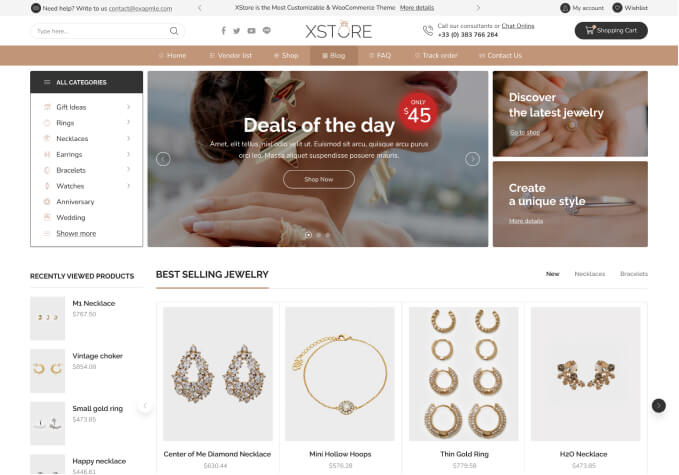The image size is (679, 475).
Task: Select third hero slider dot
Action: [x=328, y=235]
